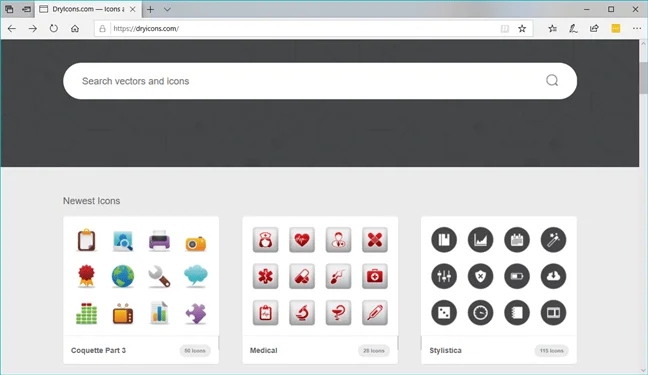Select the green equalizer bars icon
This screenshot has width=648, height=375.
(86, 313)
